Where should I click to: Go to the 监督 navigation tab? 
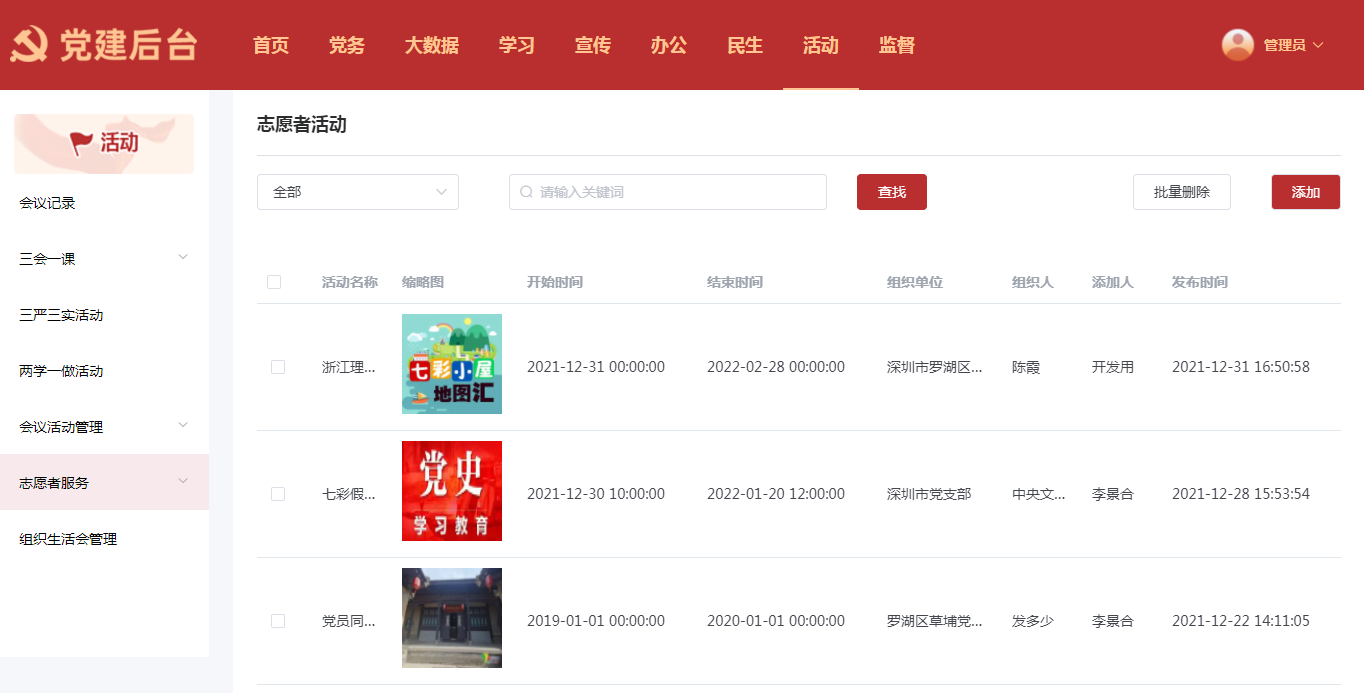(x=896, y=45)
